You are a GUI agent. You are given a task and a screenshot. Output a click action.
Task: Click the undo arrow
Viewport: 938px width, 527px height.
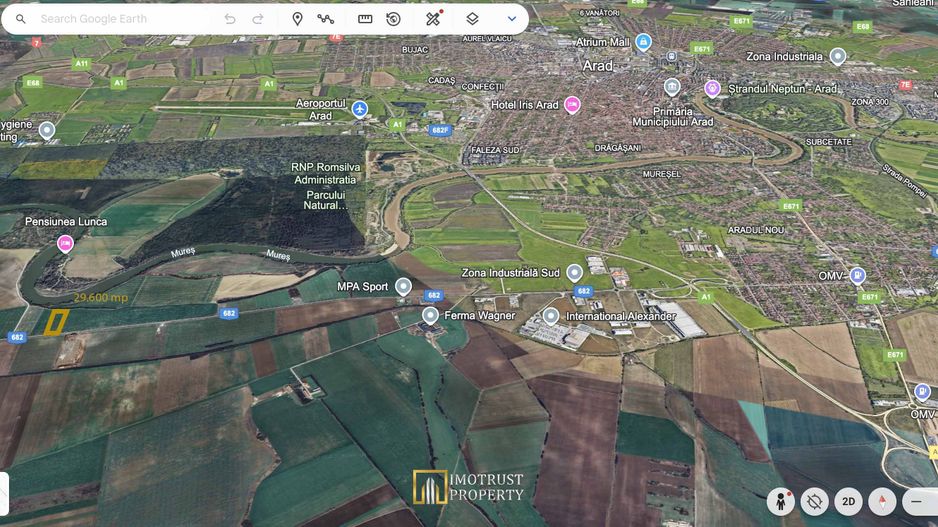(x=230, y=19)
